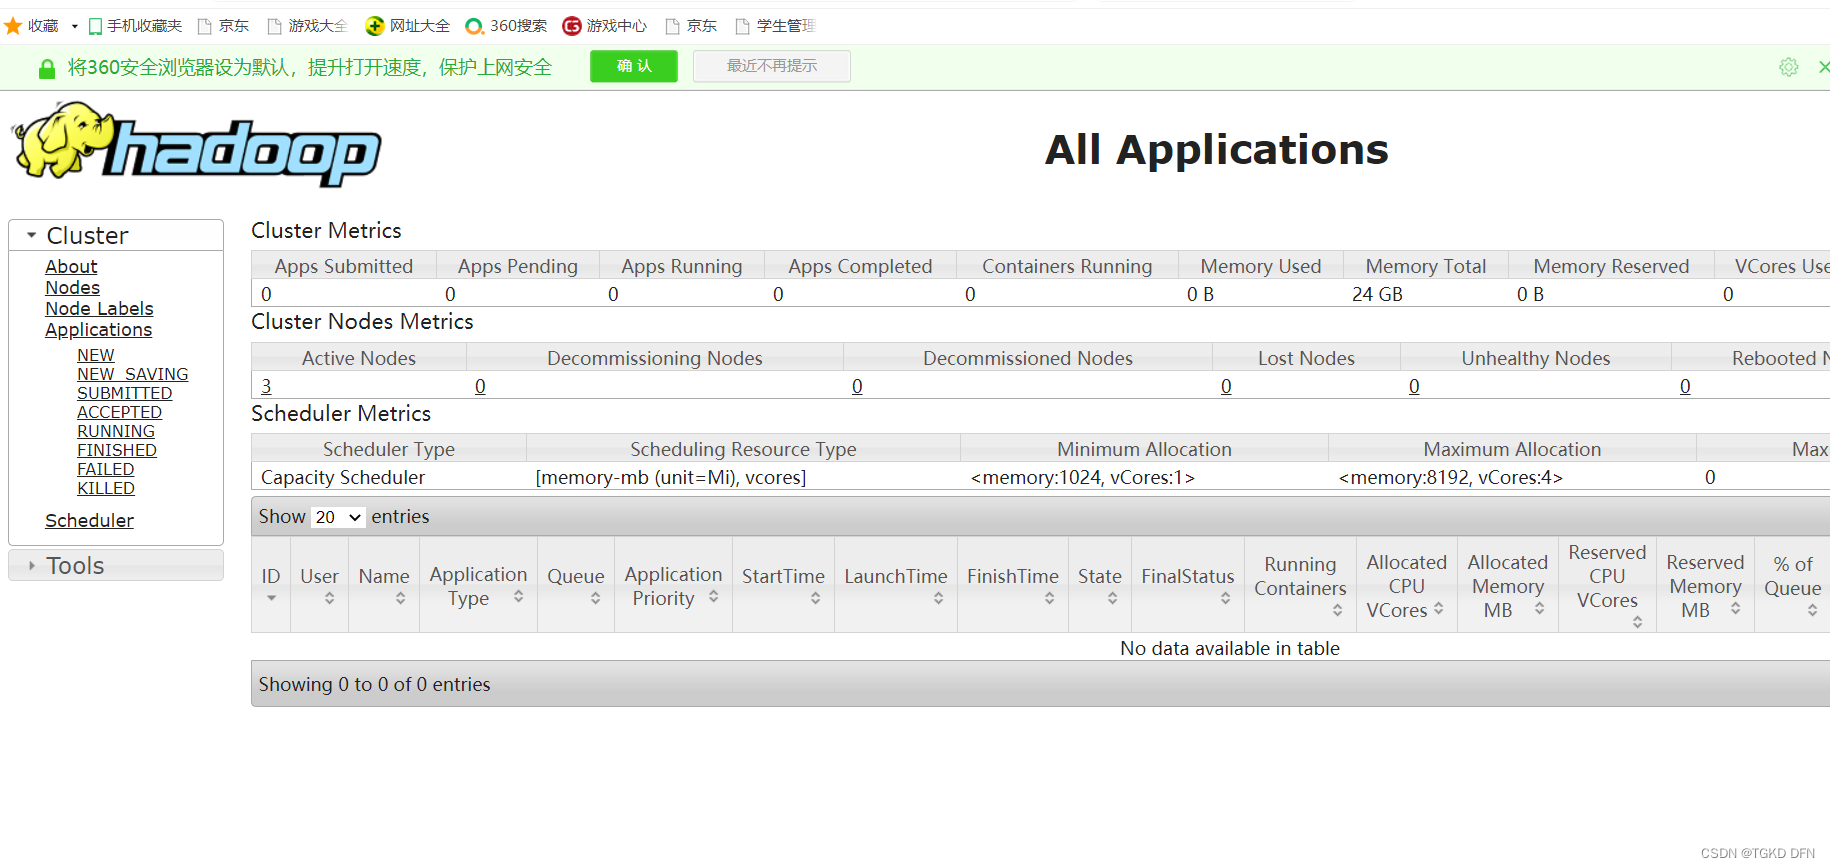The width and height of the screenshot is (1830, 868).
Task: Sort table by Reserved Memory MB column
Action: [x=1736, y=608]
